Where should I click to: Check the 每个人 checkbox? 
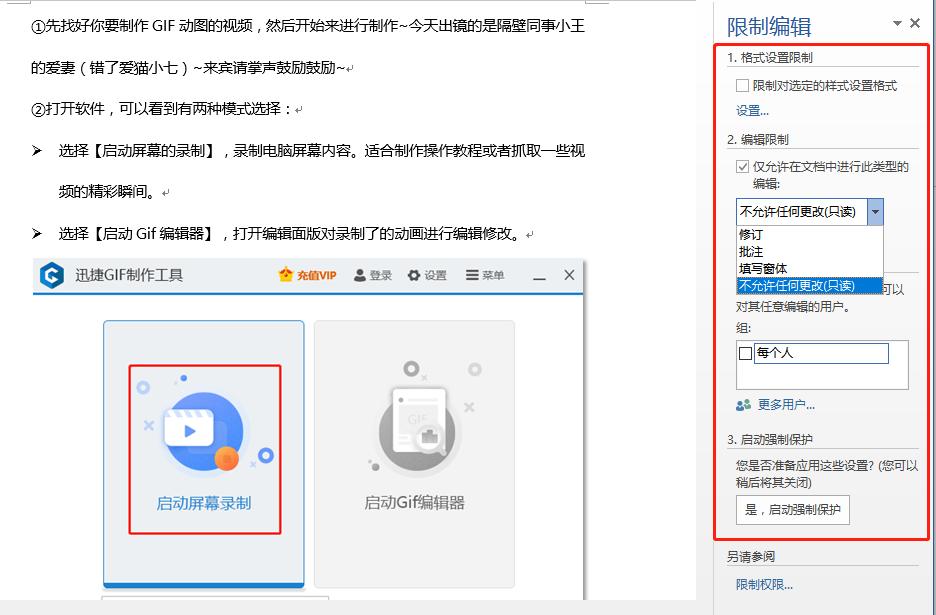744,353
